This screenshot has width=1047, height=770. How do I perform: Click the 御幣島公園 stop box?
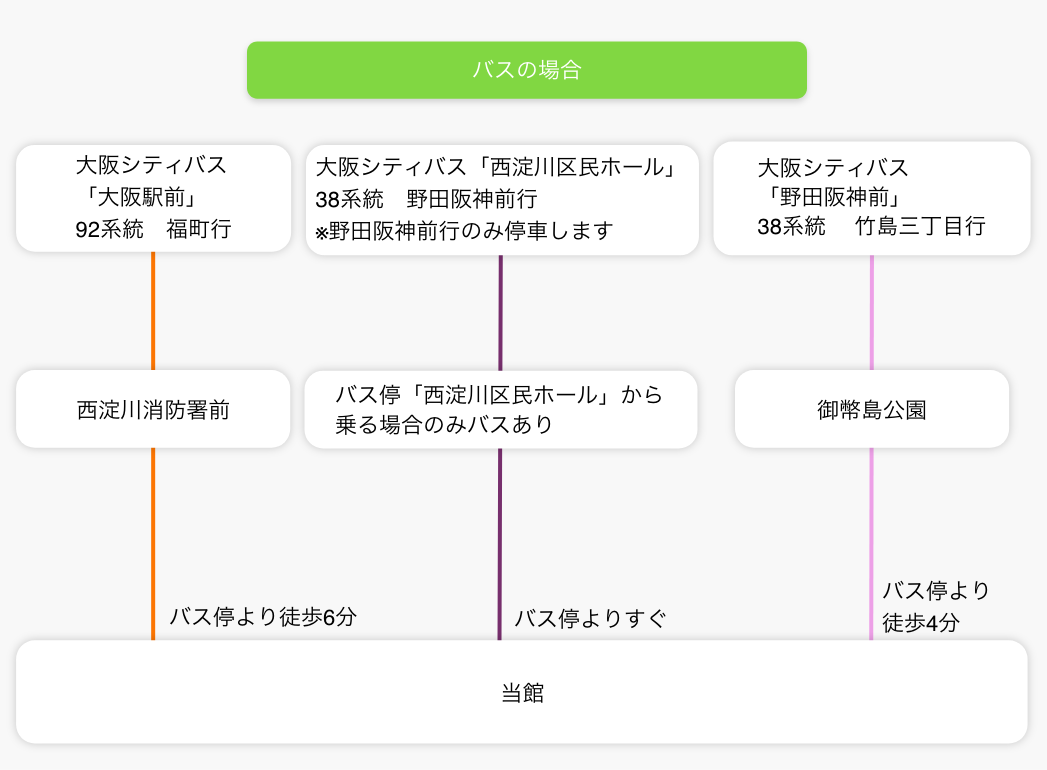pos(871,409)
